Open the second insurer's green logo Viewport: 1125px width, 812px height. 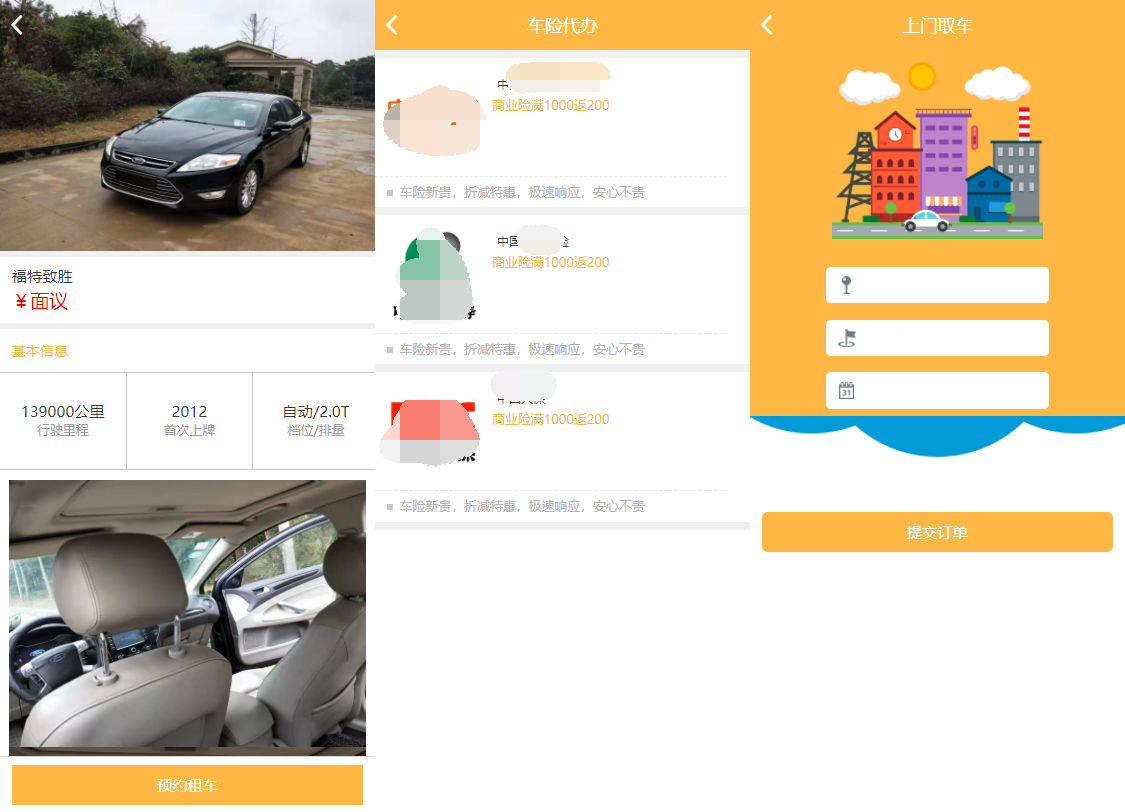click(x=433, y=276)
